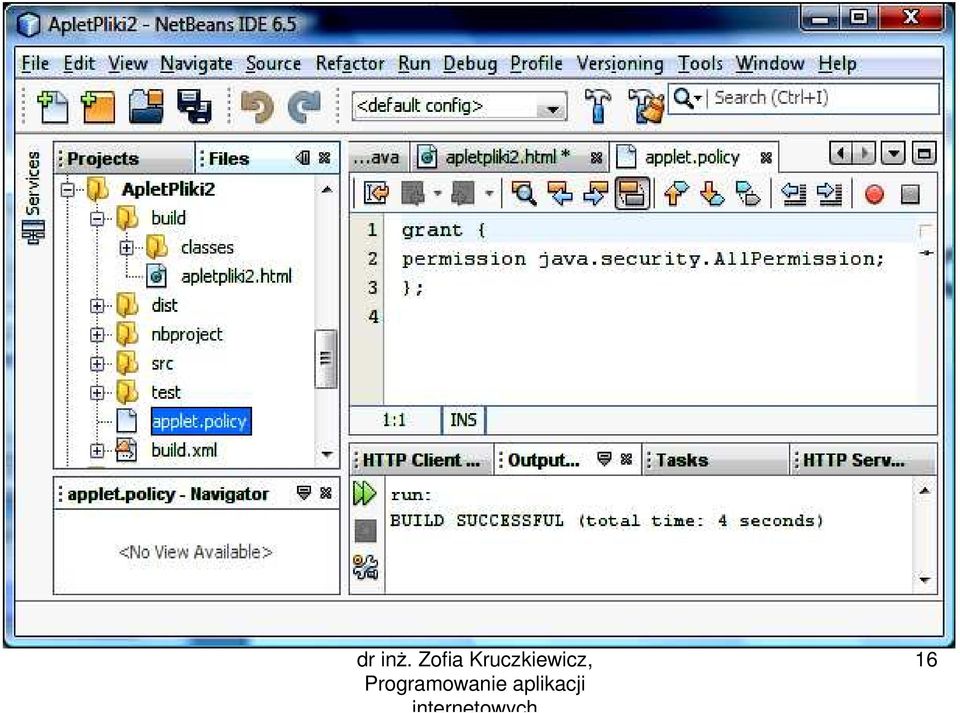Click the apletpliki2.html file icon in tree

[157, 276]
